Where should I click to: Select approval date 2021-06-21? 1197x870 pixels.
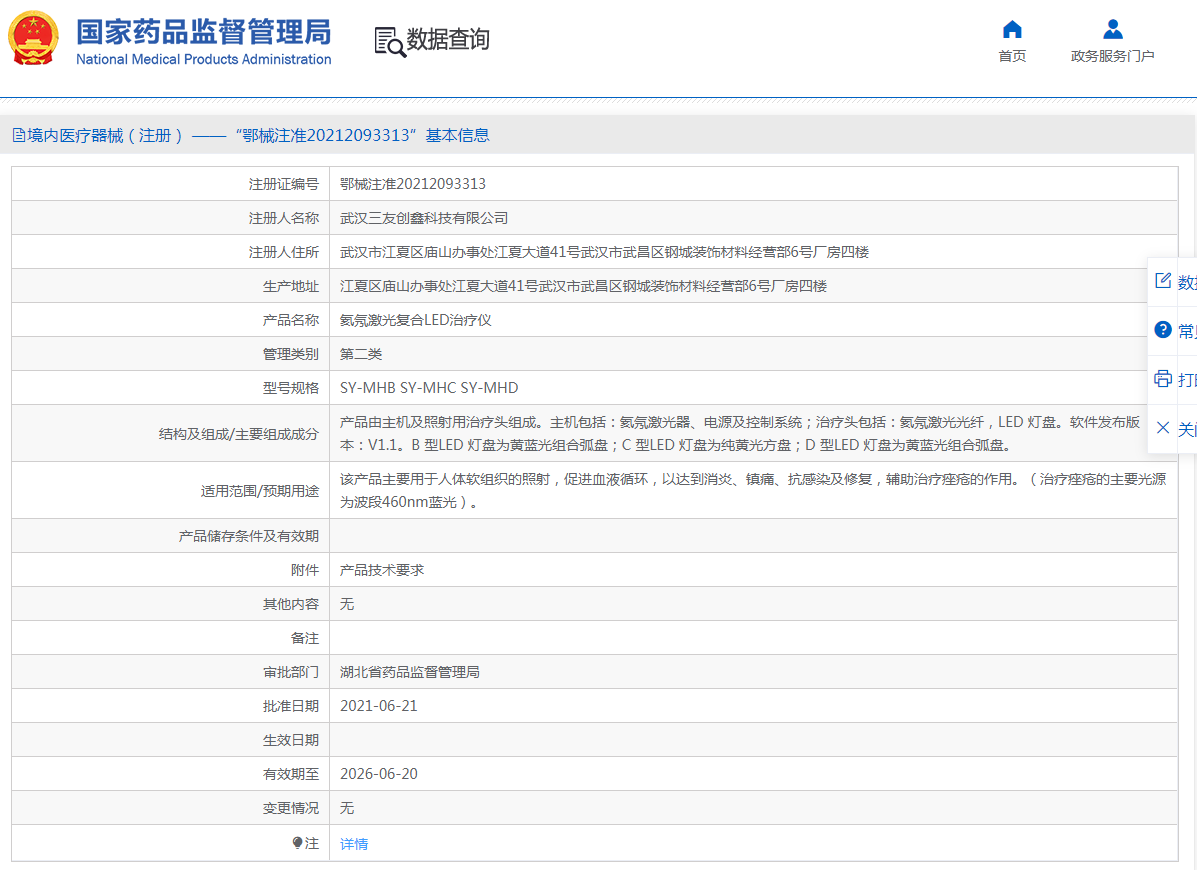(x=379, y=706)
